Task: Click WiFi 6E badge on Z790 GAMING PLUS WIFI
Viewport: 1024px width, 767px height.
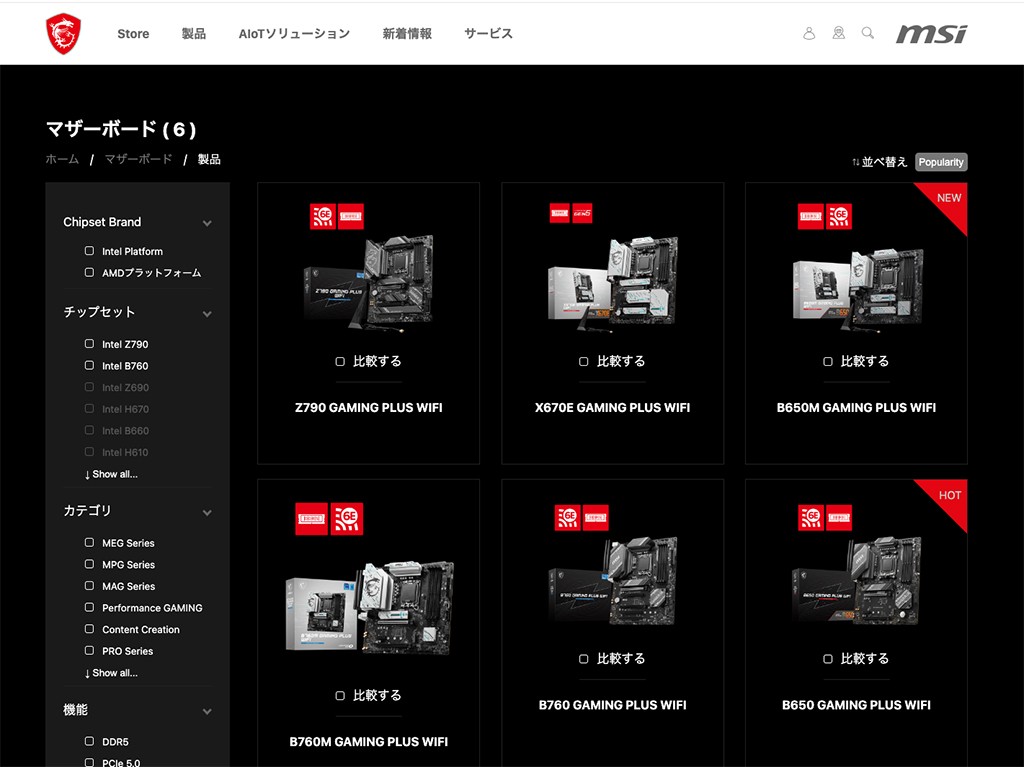Action: [x=323, y=216]
